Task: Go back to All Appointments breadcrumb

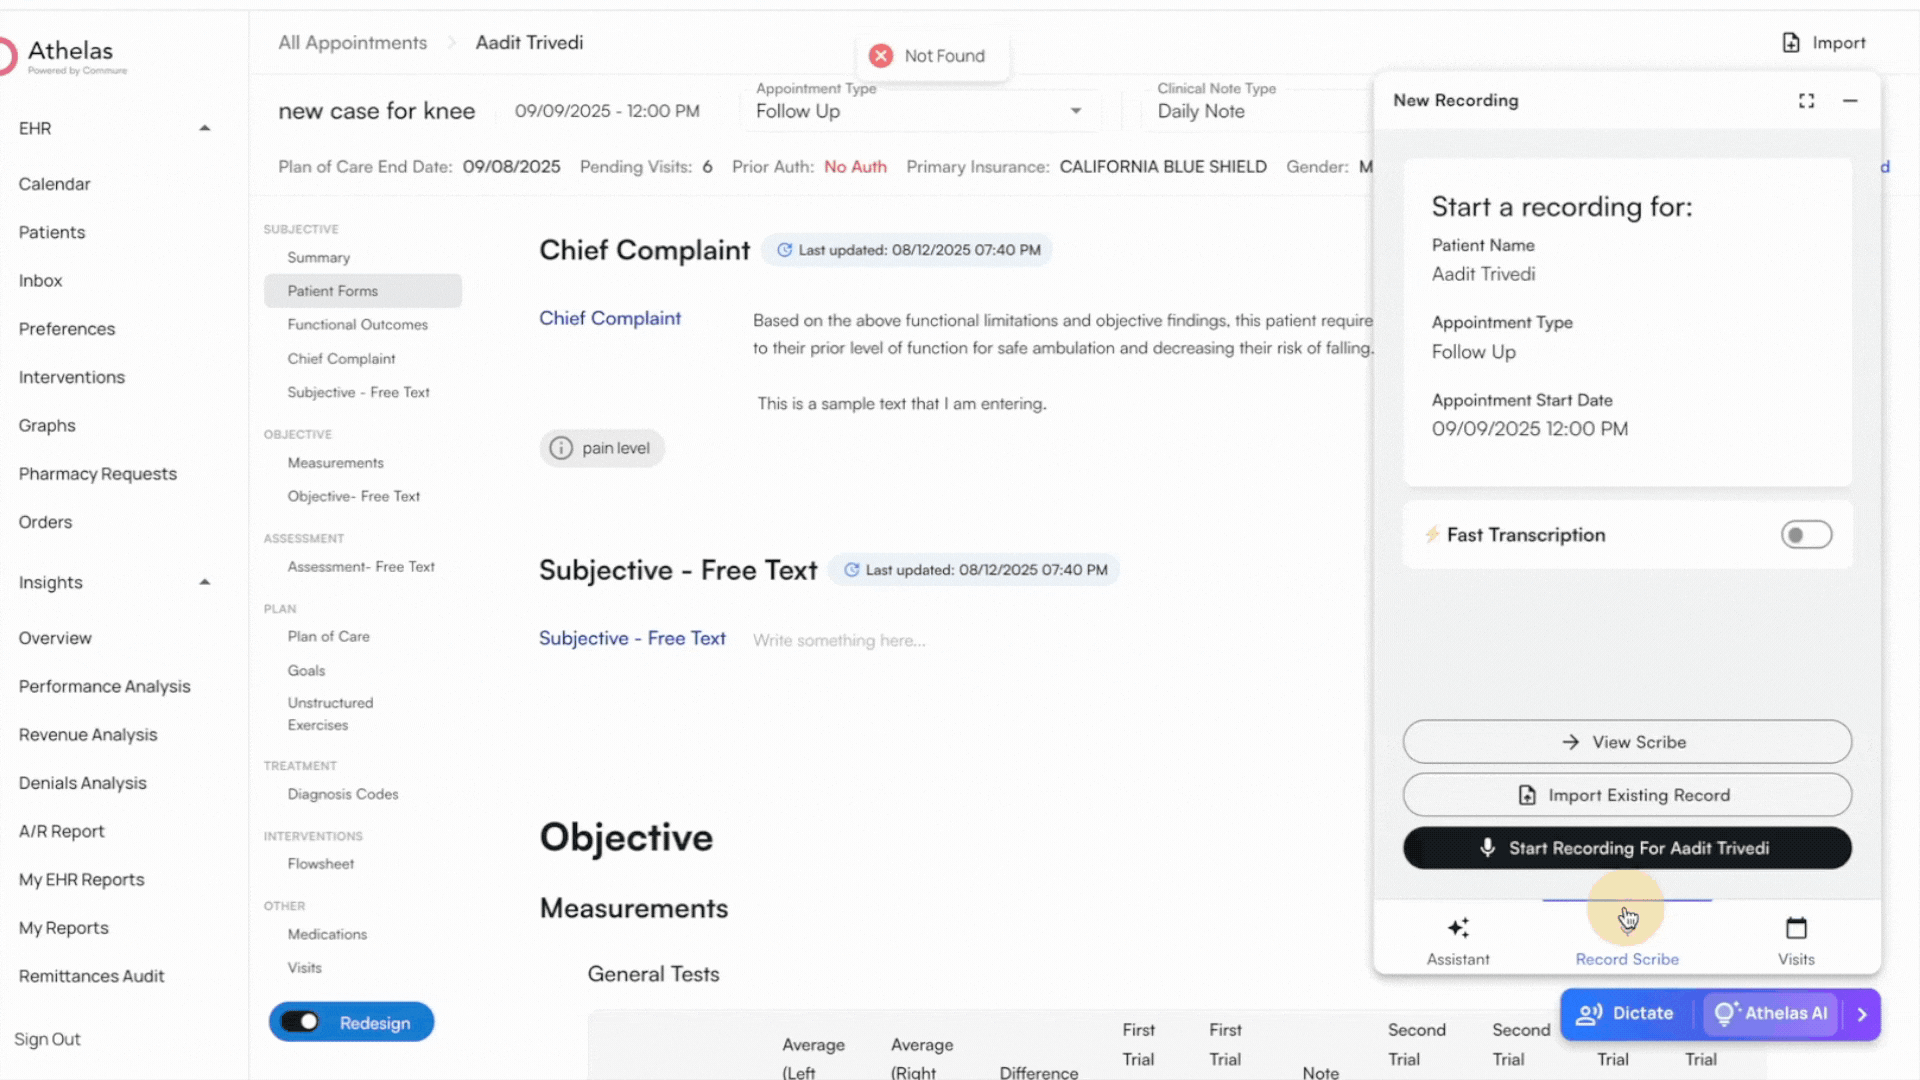Action: [x=352, y=43]
